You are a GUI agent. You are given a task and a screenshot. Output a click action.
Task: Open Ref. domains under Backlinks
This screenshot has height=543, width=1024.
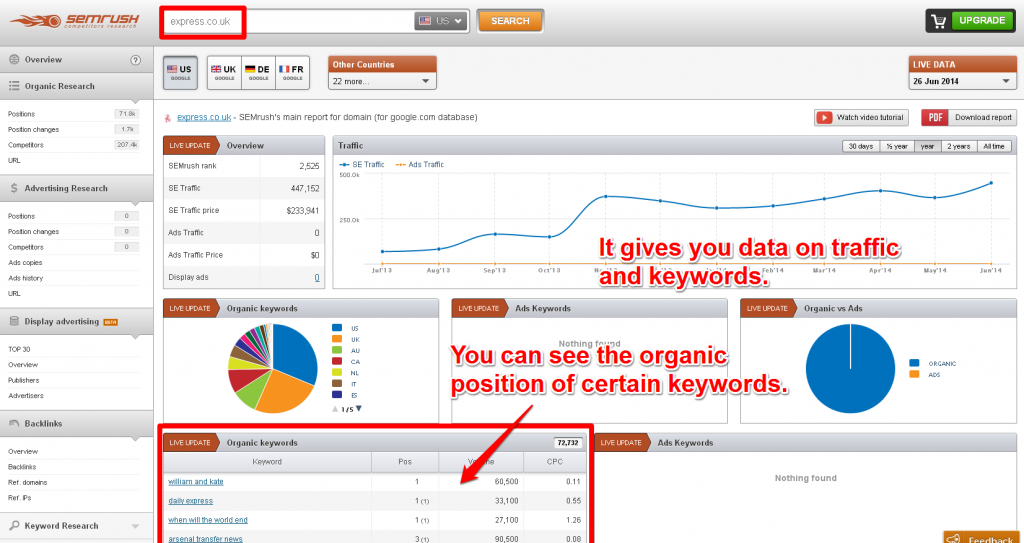(27, 482)
